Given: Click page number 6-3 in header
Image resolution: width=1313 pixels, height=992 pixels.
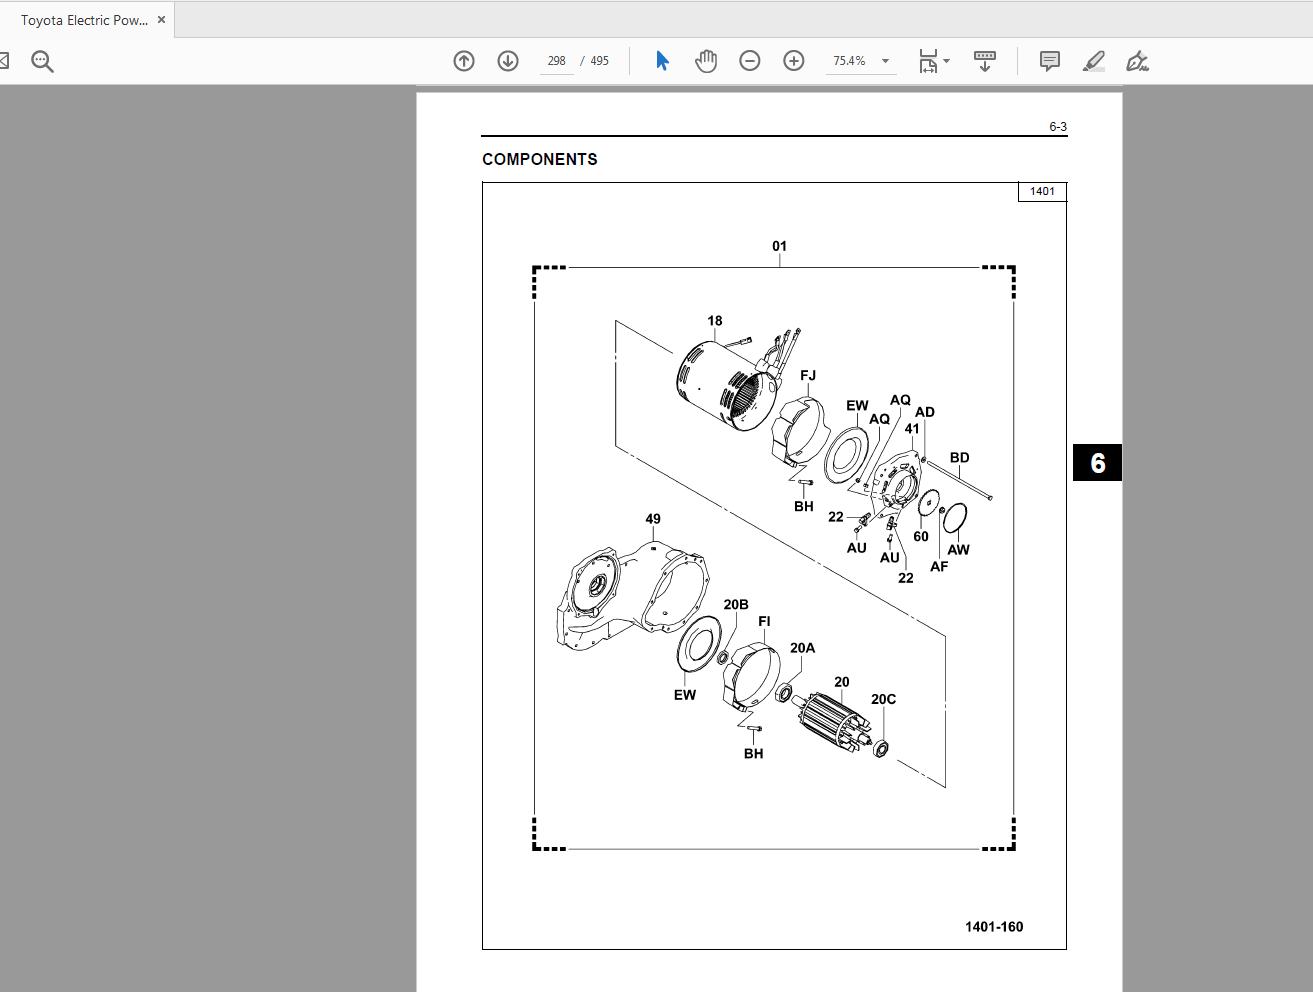Looking at the screenshot, I should click(1058, 127).
